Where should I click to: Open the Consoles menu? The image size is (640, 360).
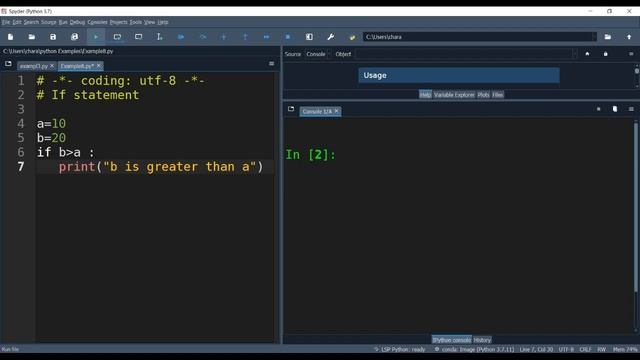click(x=97, y=22)
